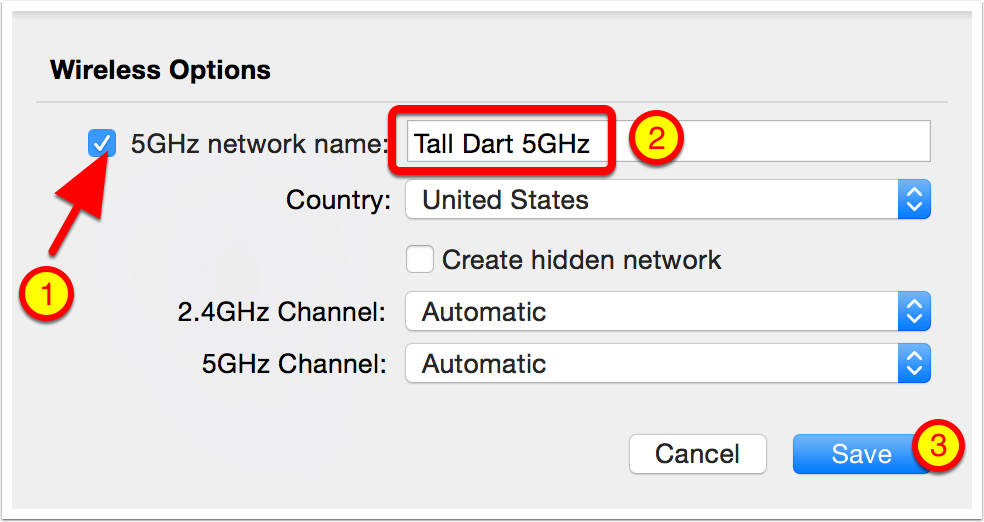This screenshot has height=522, width=984.
Task: Click the yellow step 3 marker
Action: [937, 445]
